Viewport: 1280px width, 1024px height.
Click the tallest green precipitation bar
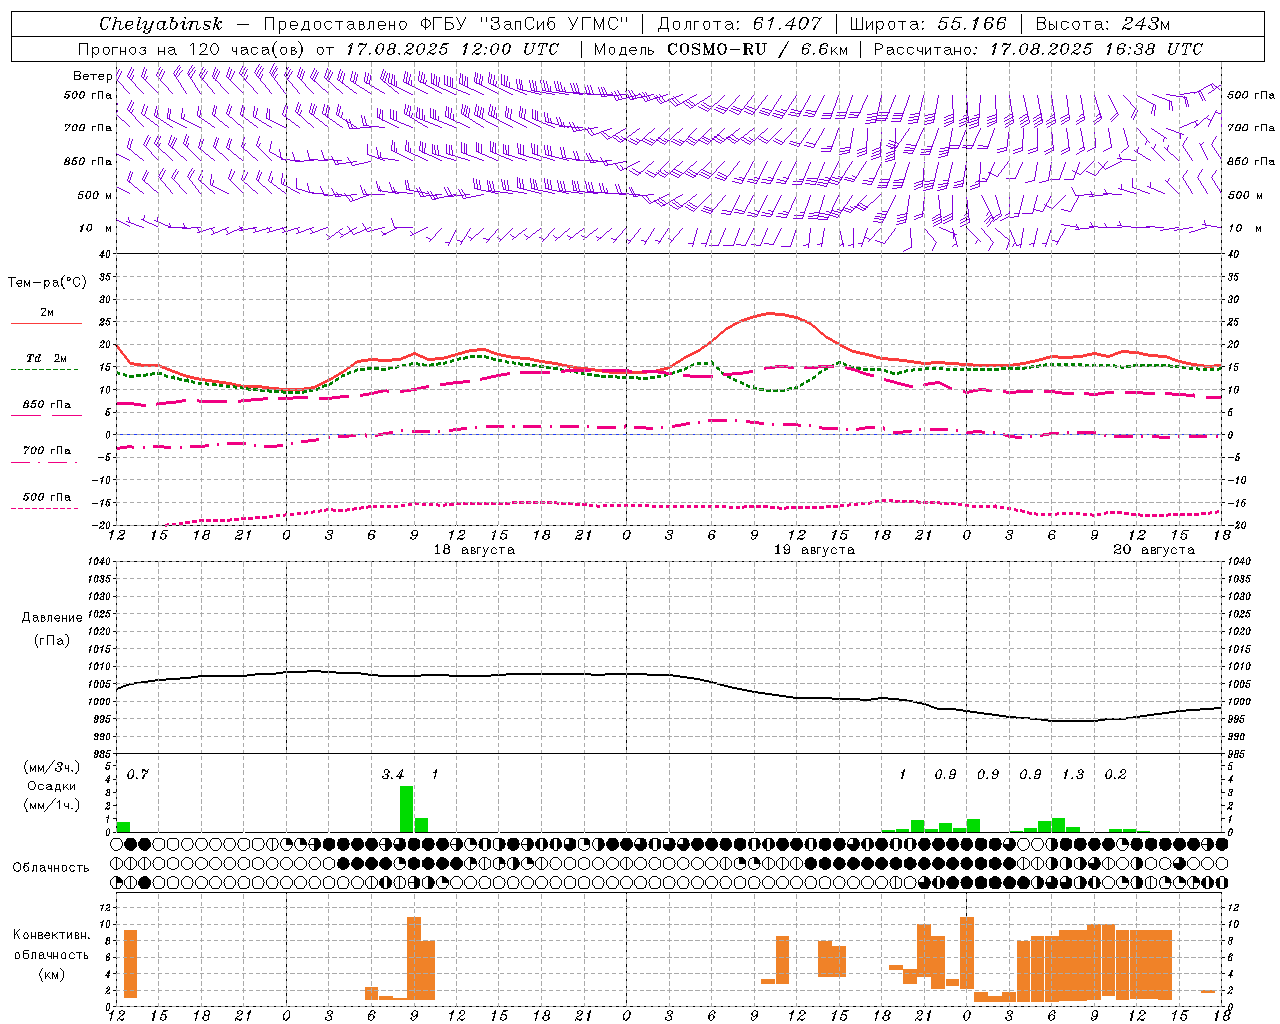click(x=406, y=809)
